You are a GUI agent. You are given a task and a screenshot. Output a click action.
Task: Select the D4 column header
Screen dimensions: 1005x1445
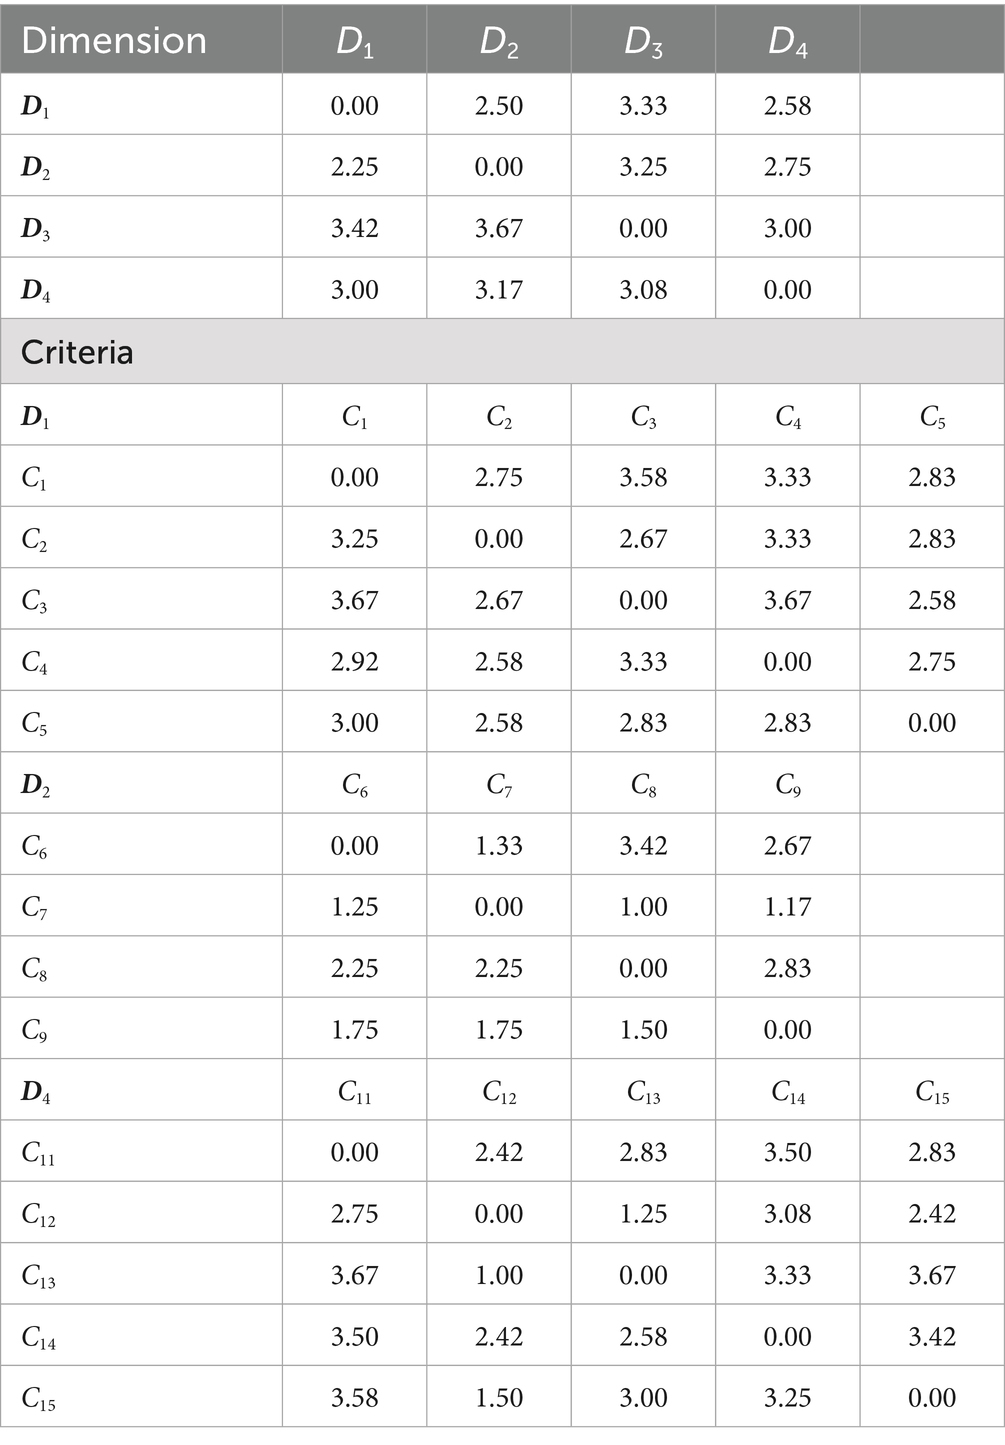pyautogui.click(x=787, y=41)
